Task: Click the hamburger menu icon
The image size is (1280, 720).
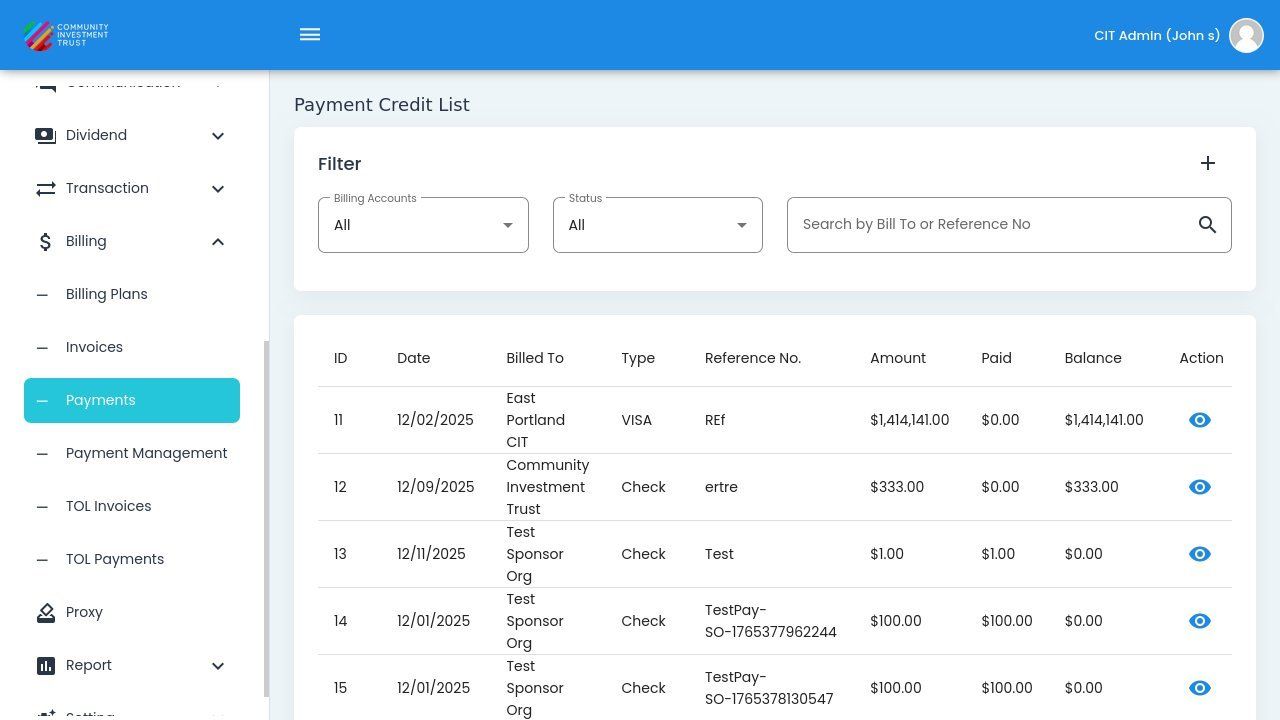Action: [x=310, y=35]
